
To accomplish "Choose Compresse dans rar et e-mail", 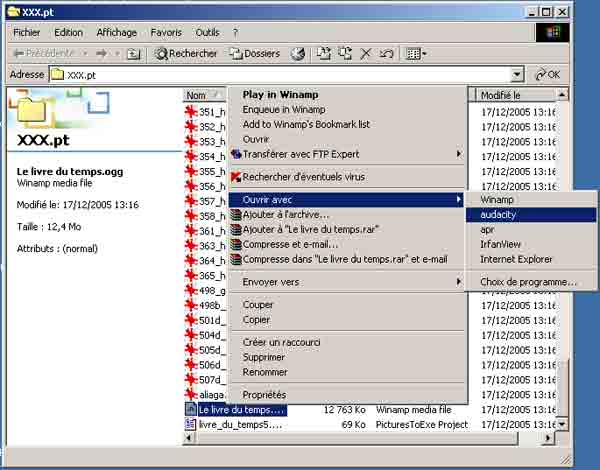I will pyautogui.click(x=347, y=259).
